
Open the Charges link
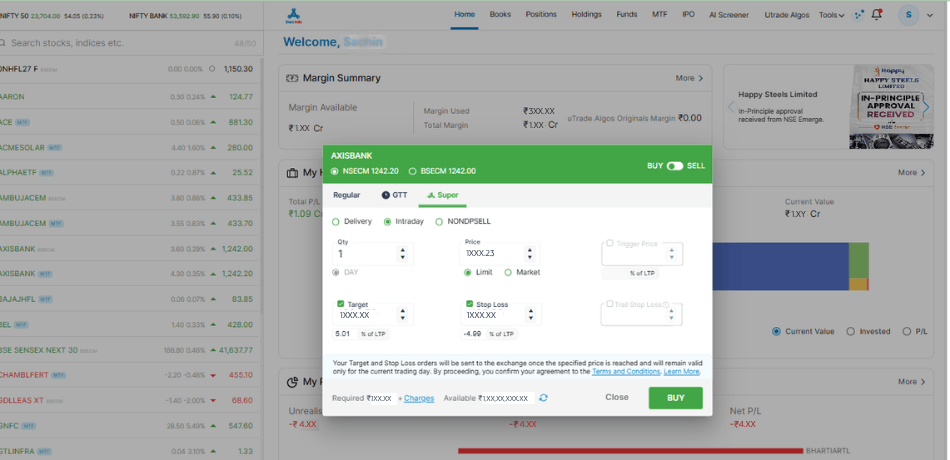[419, 398]
